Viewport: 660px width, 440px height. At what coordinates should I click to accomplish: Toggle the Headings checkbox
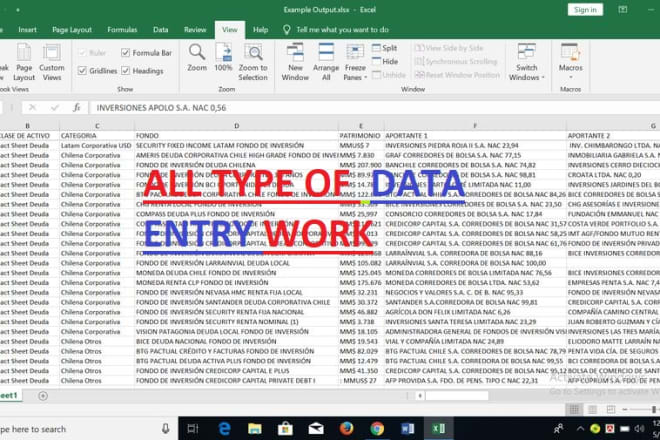pos(125,71)
